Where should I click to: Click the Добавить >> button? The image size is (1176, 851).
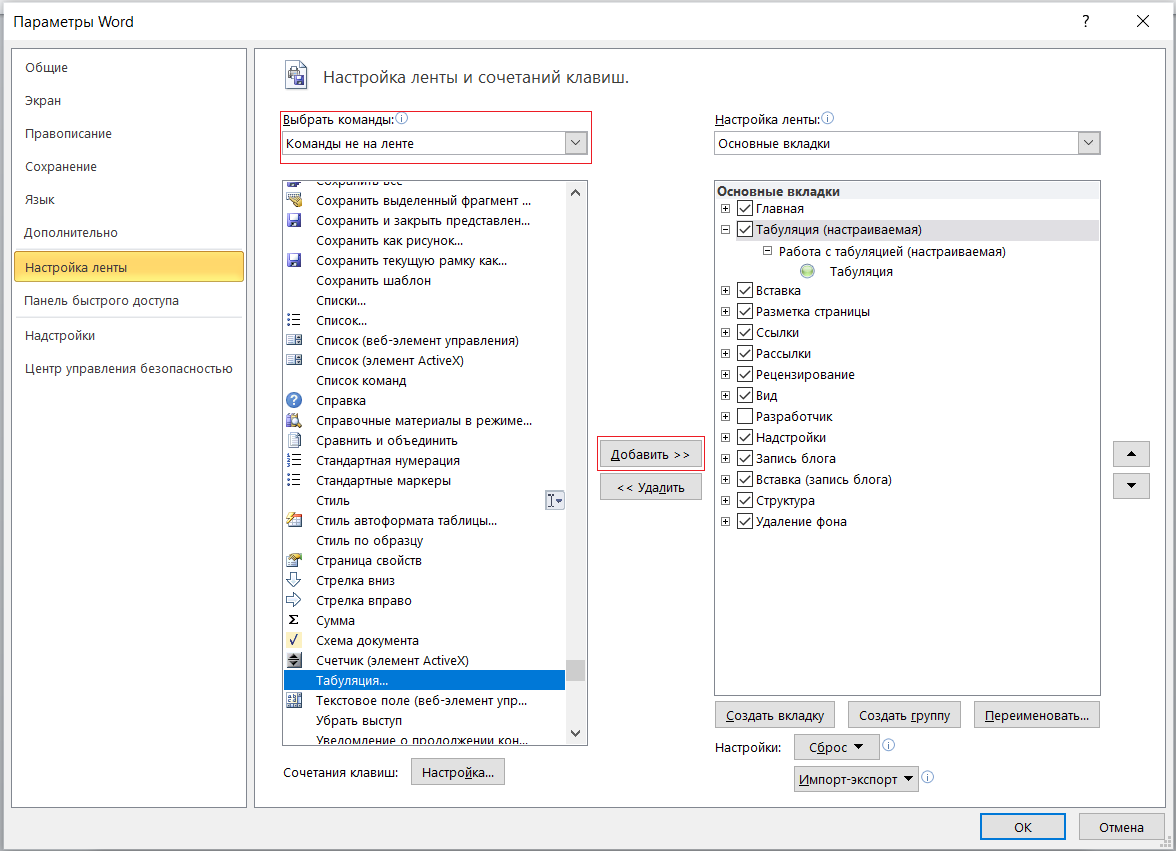651,454
